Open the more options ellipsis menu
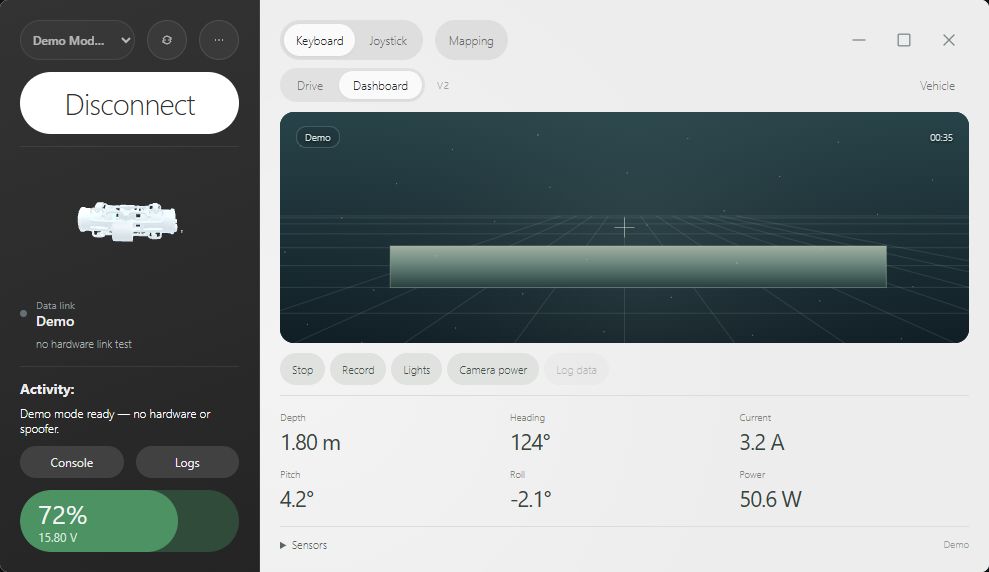This screenshot has width=989, height=572. (x=218, y=40)
